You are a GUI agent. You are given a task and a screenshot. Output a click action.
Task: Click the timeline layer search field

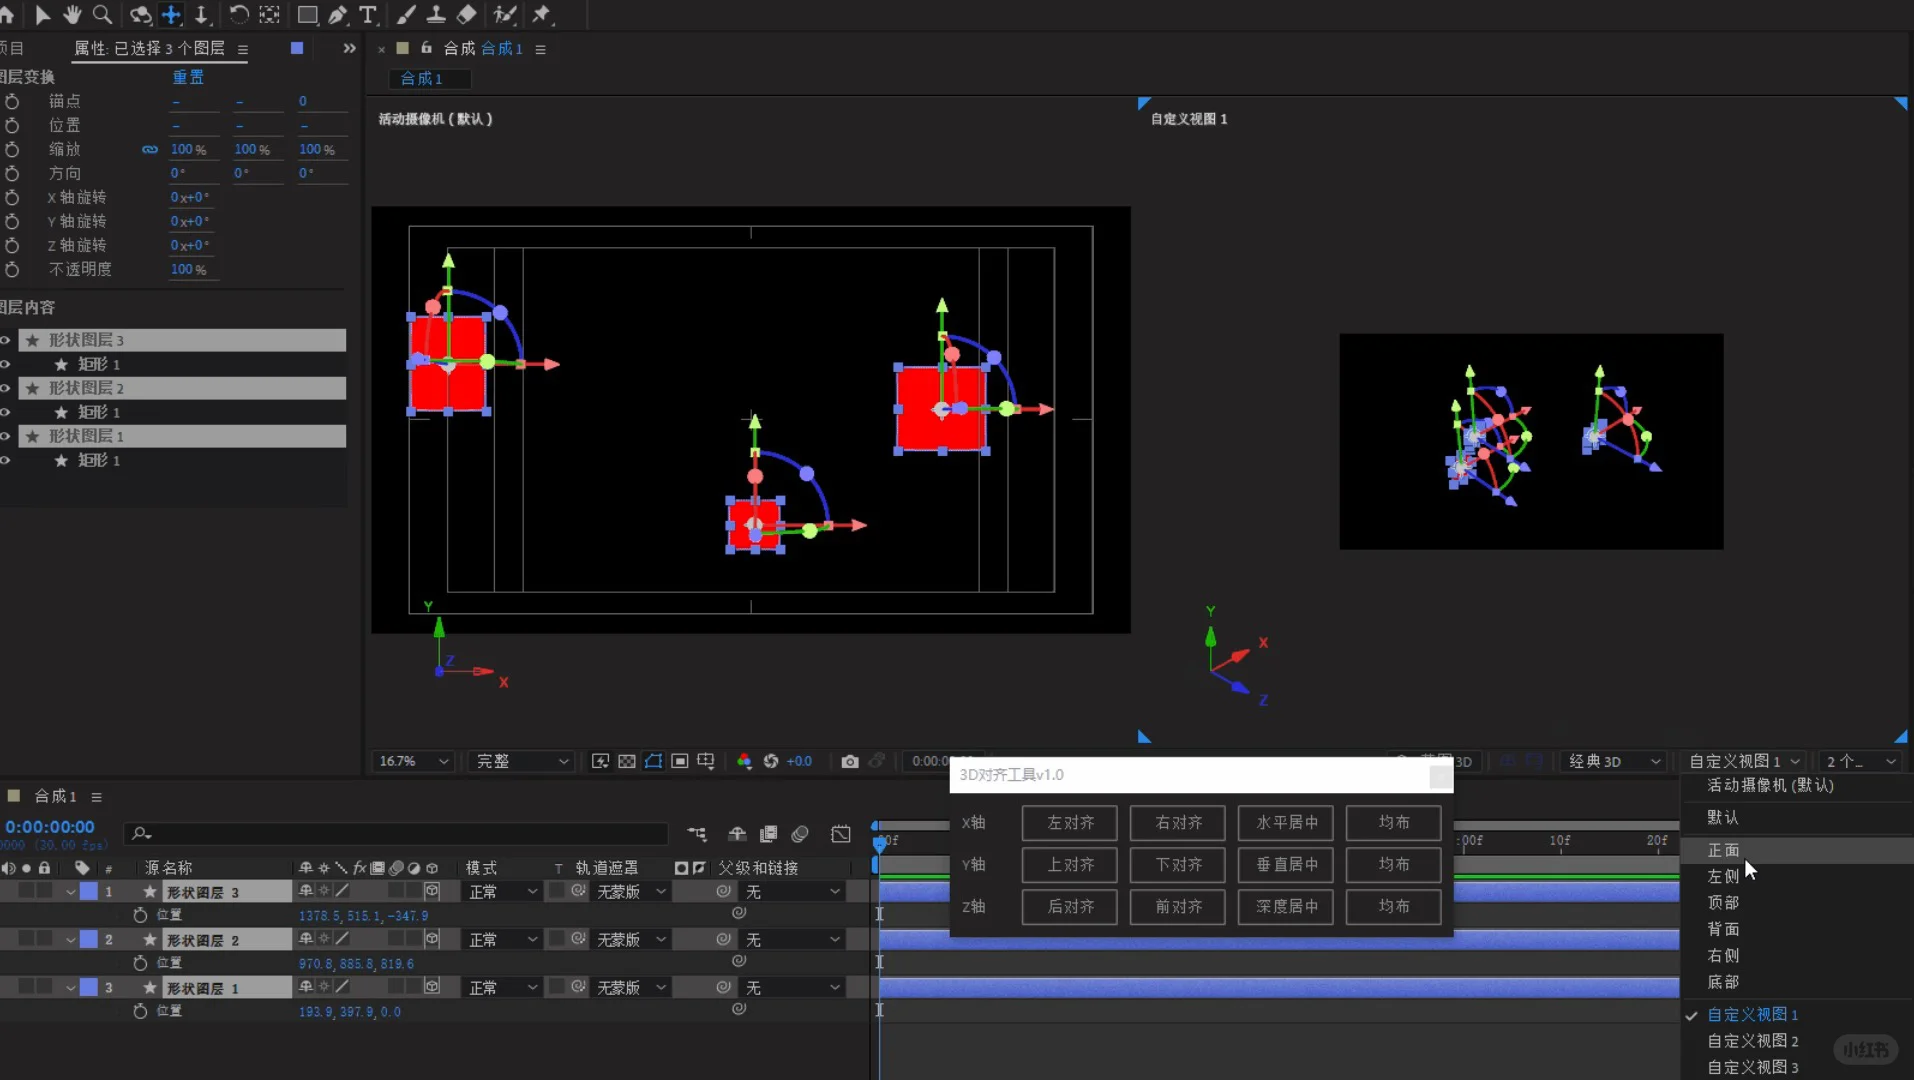tap(396, 833)
